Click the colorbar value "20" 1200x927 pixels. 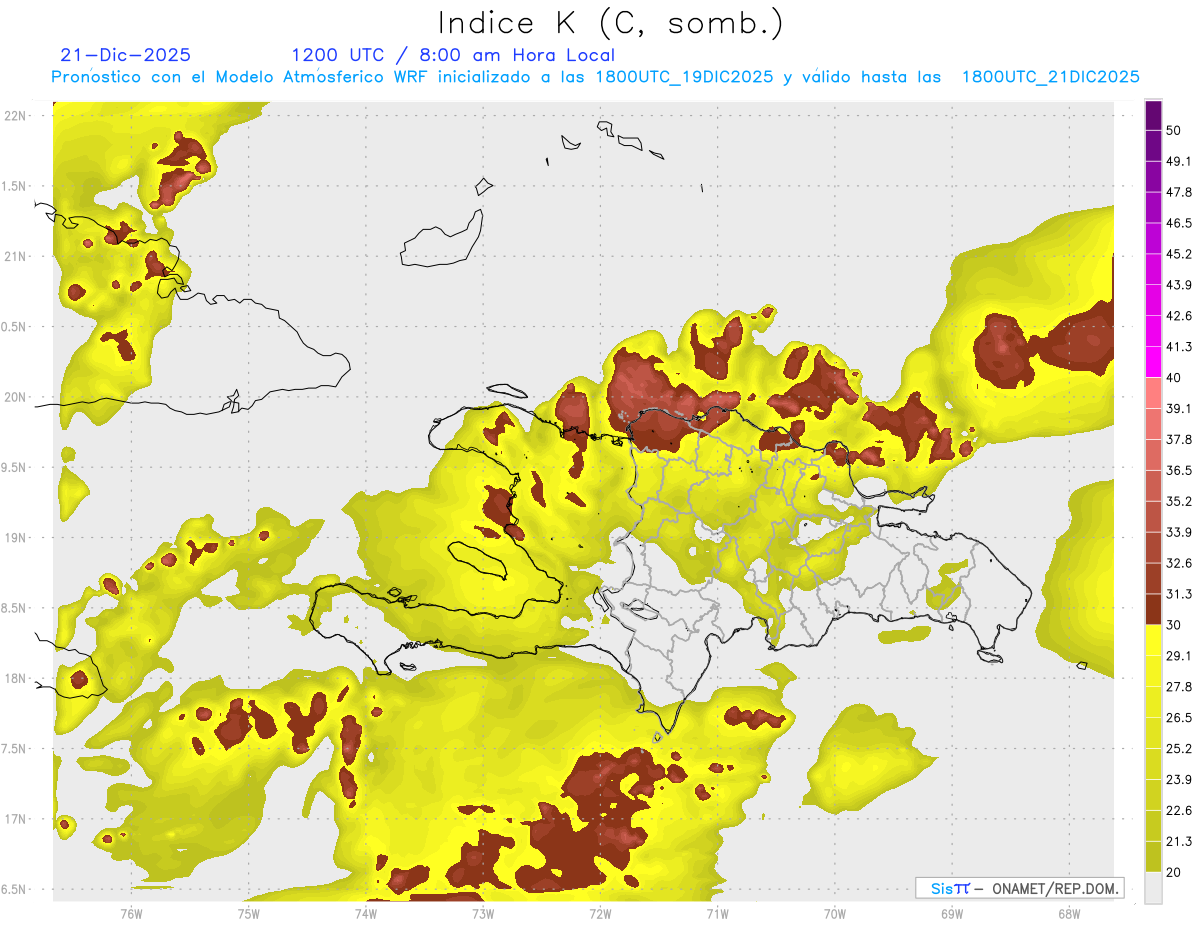tap(1174, 873)
